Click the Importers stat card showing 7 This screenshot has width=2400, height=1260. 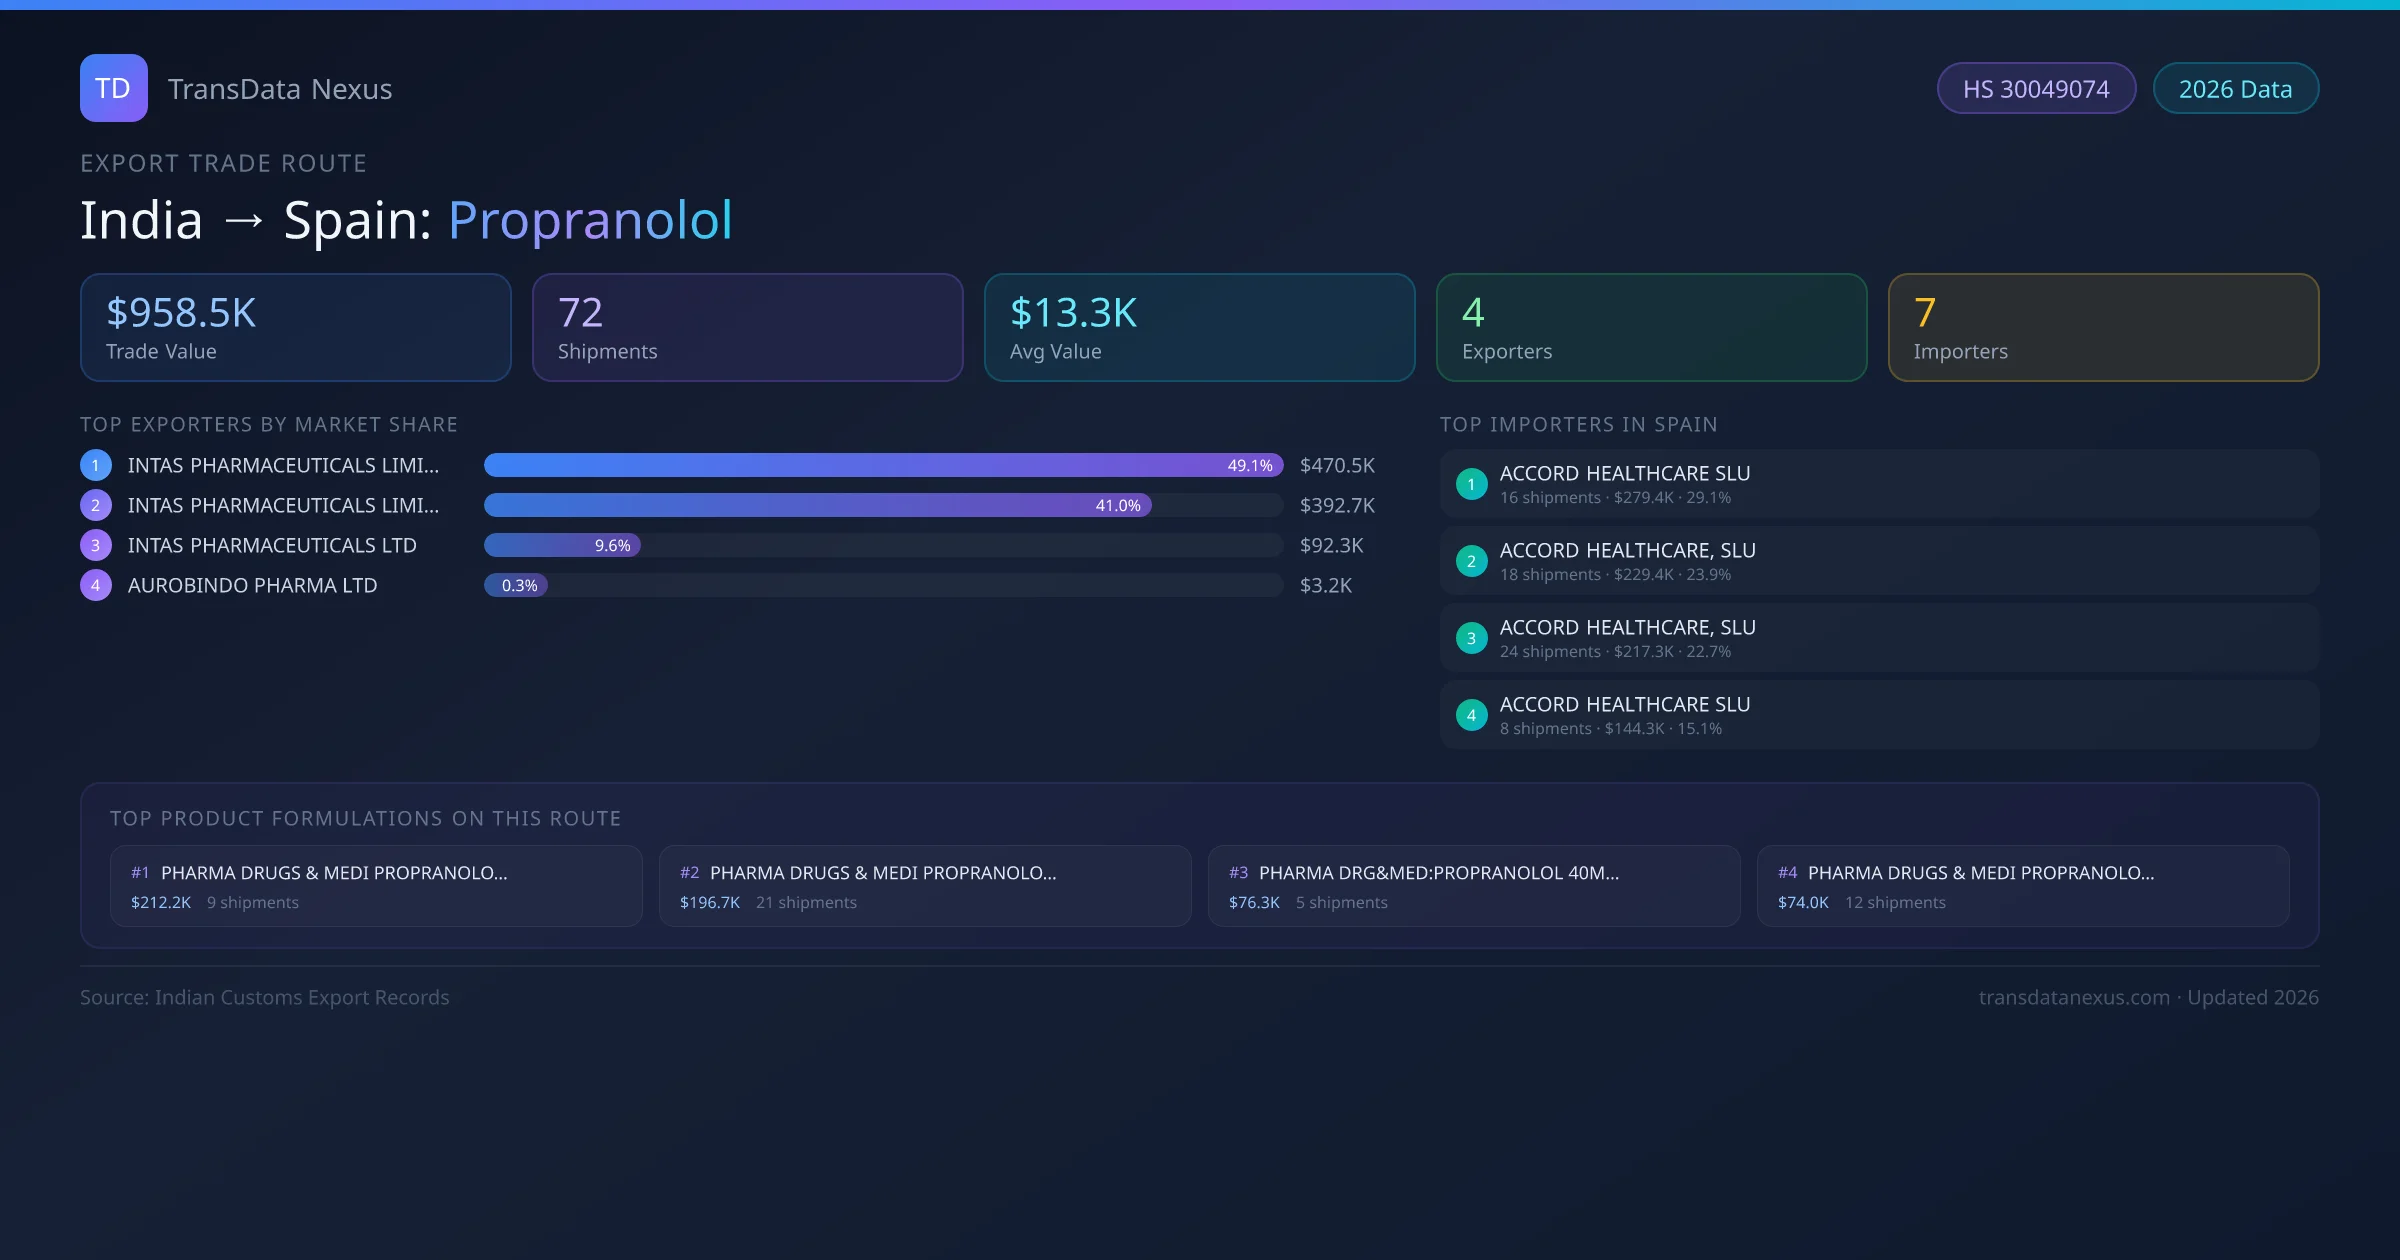click(x=2103, y=327)
